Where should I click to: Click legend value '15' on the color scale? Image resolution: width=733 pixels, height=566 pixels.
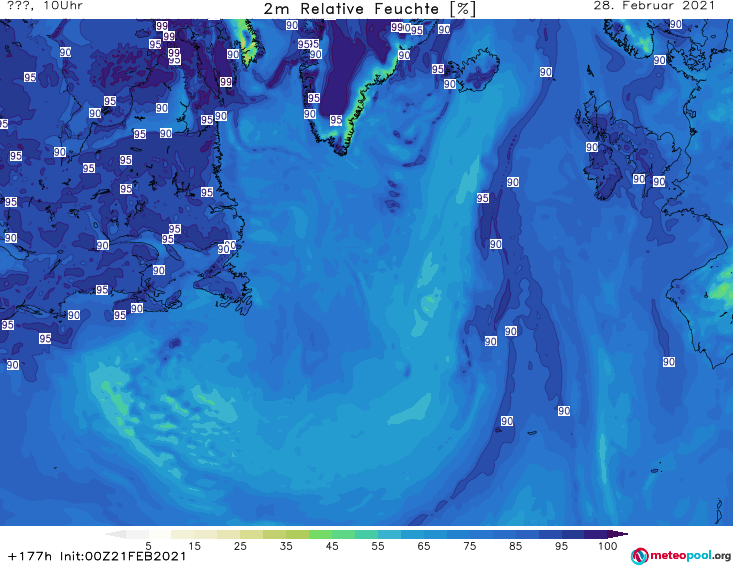(x=194, y=546)
